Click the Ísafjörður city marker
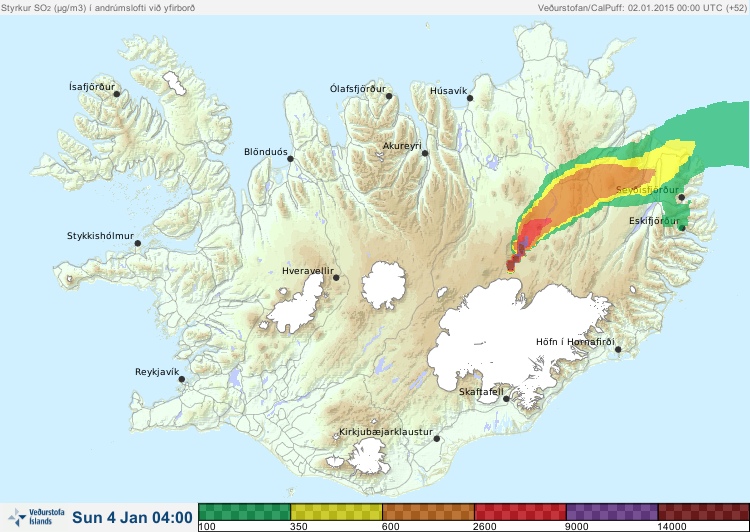Viewport: 750px width, 532px height. click(116, 94)
